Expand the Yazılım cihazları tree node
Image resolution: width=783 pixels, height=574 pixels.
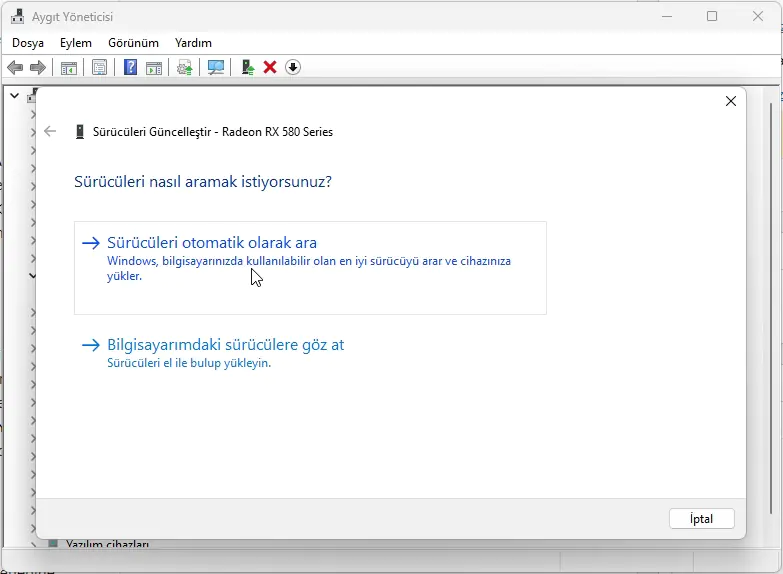33,546
